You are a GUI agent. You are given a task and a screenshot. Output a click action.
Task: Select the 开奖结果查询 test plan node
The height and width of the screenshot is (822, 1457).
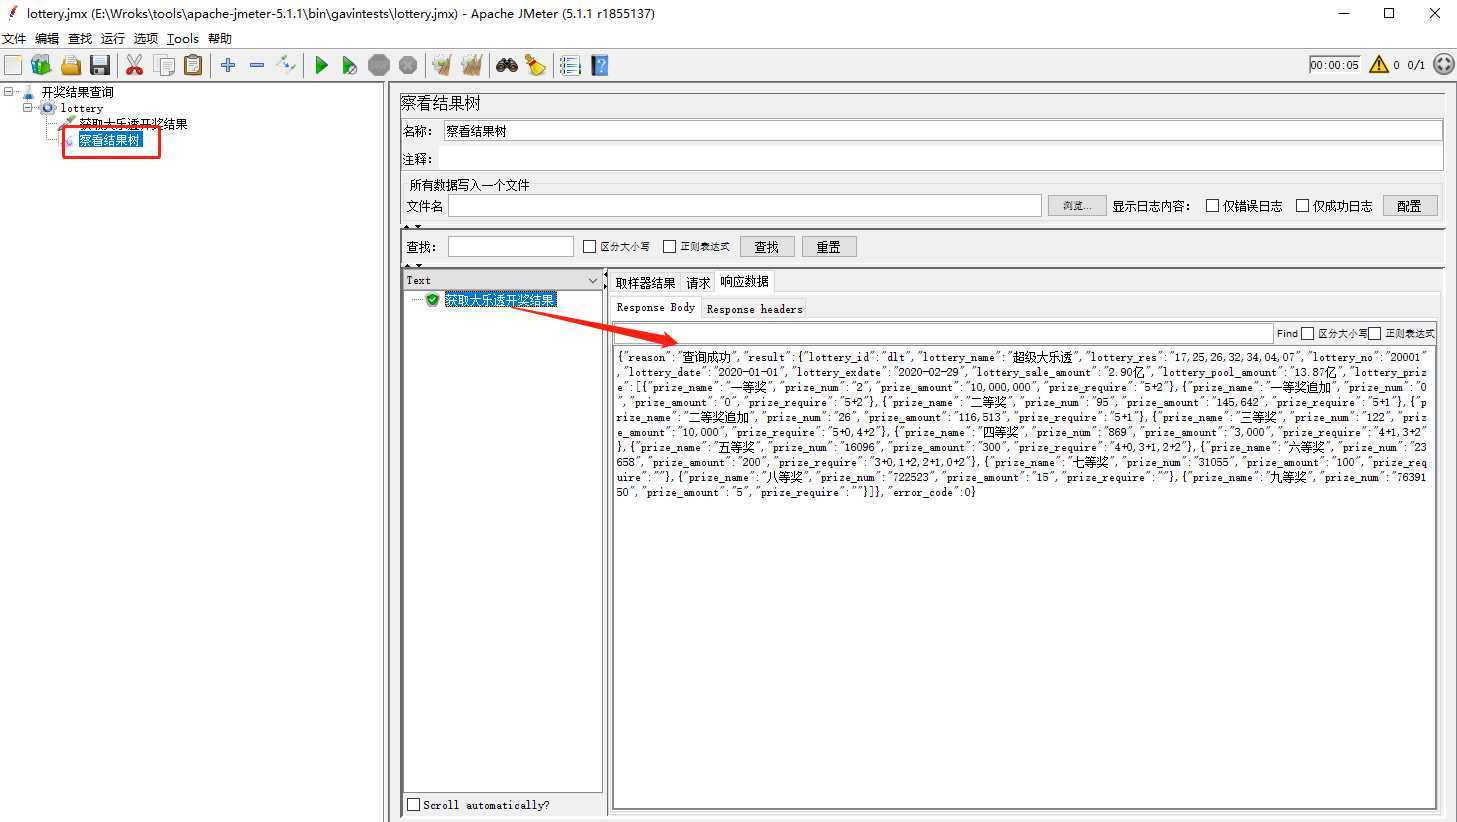tap(77, 92)
